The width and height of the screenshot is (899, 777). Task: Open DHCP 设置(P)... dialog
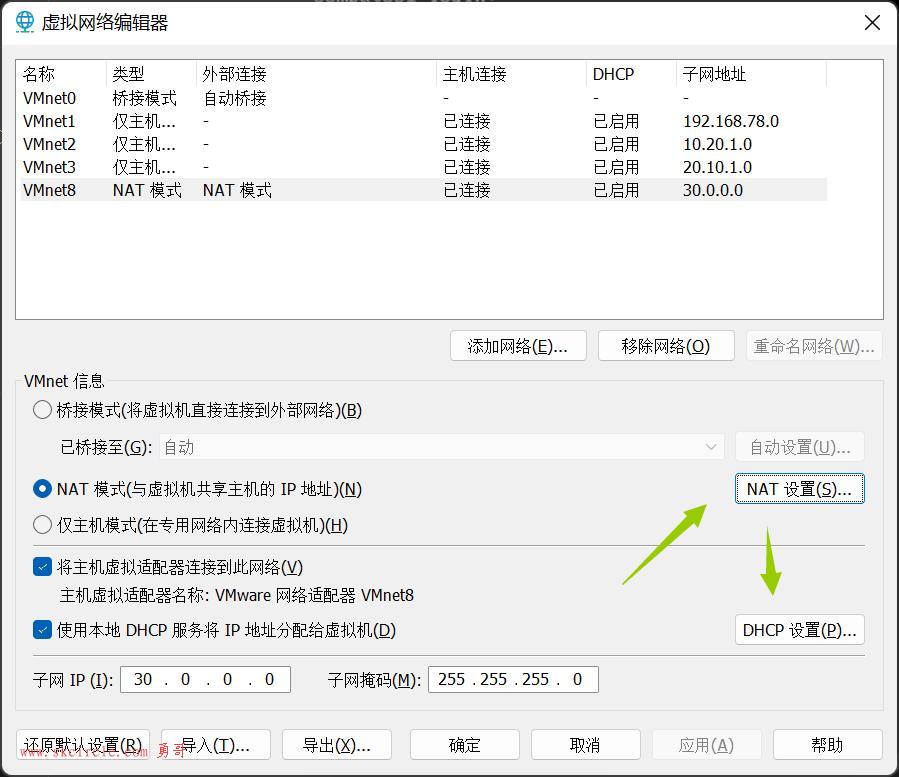point(800,630)
